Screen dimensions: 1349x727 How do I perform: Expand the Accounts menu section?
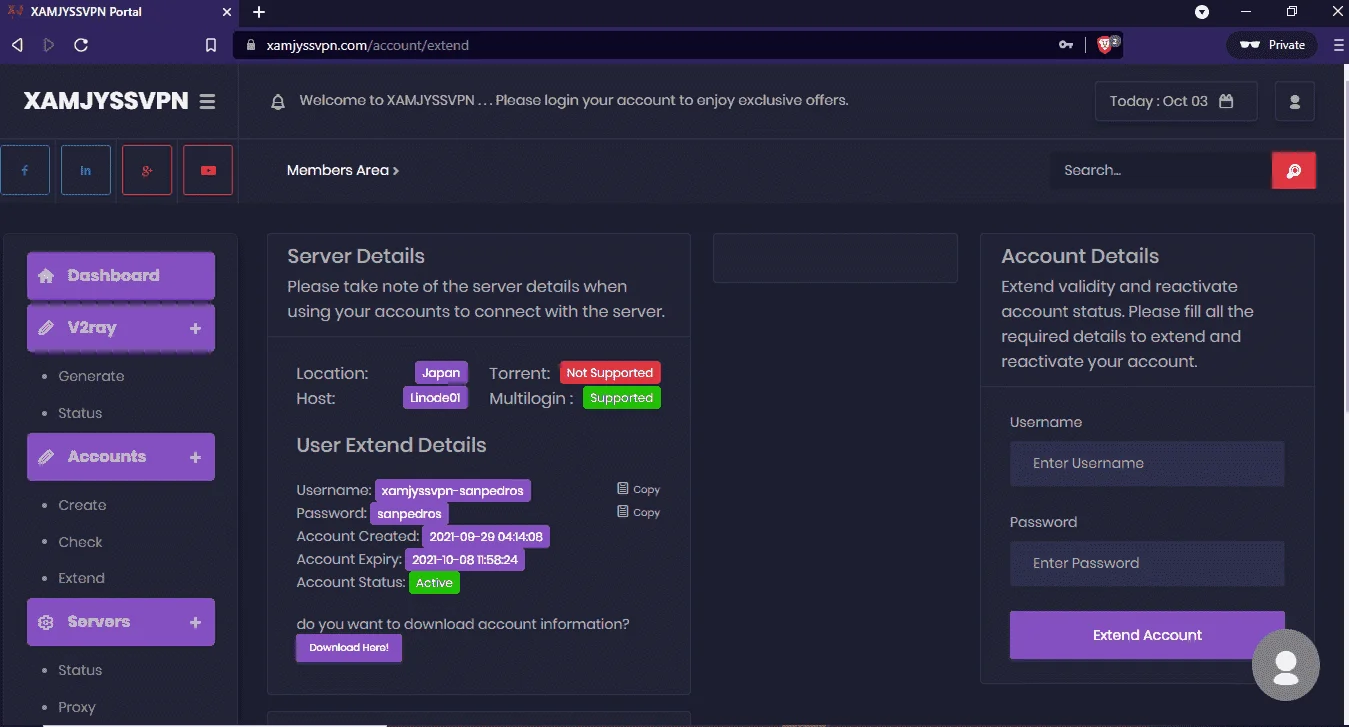point(121,457)
